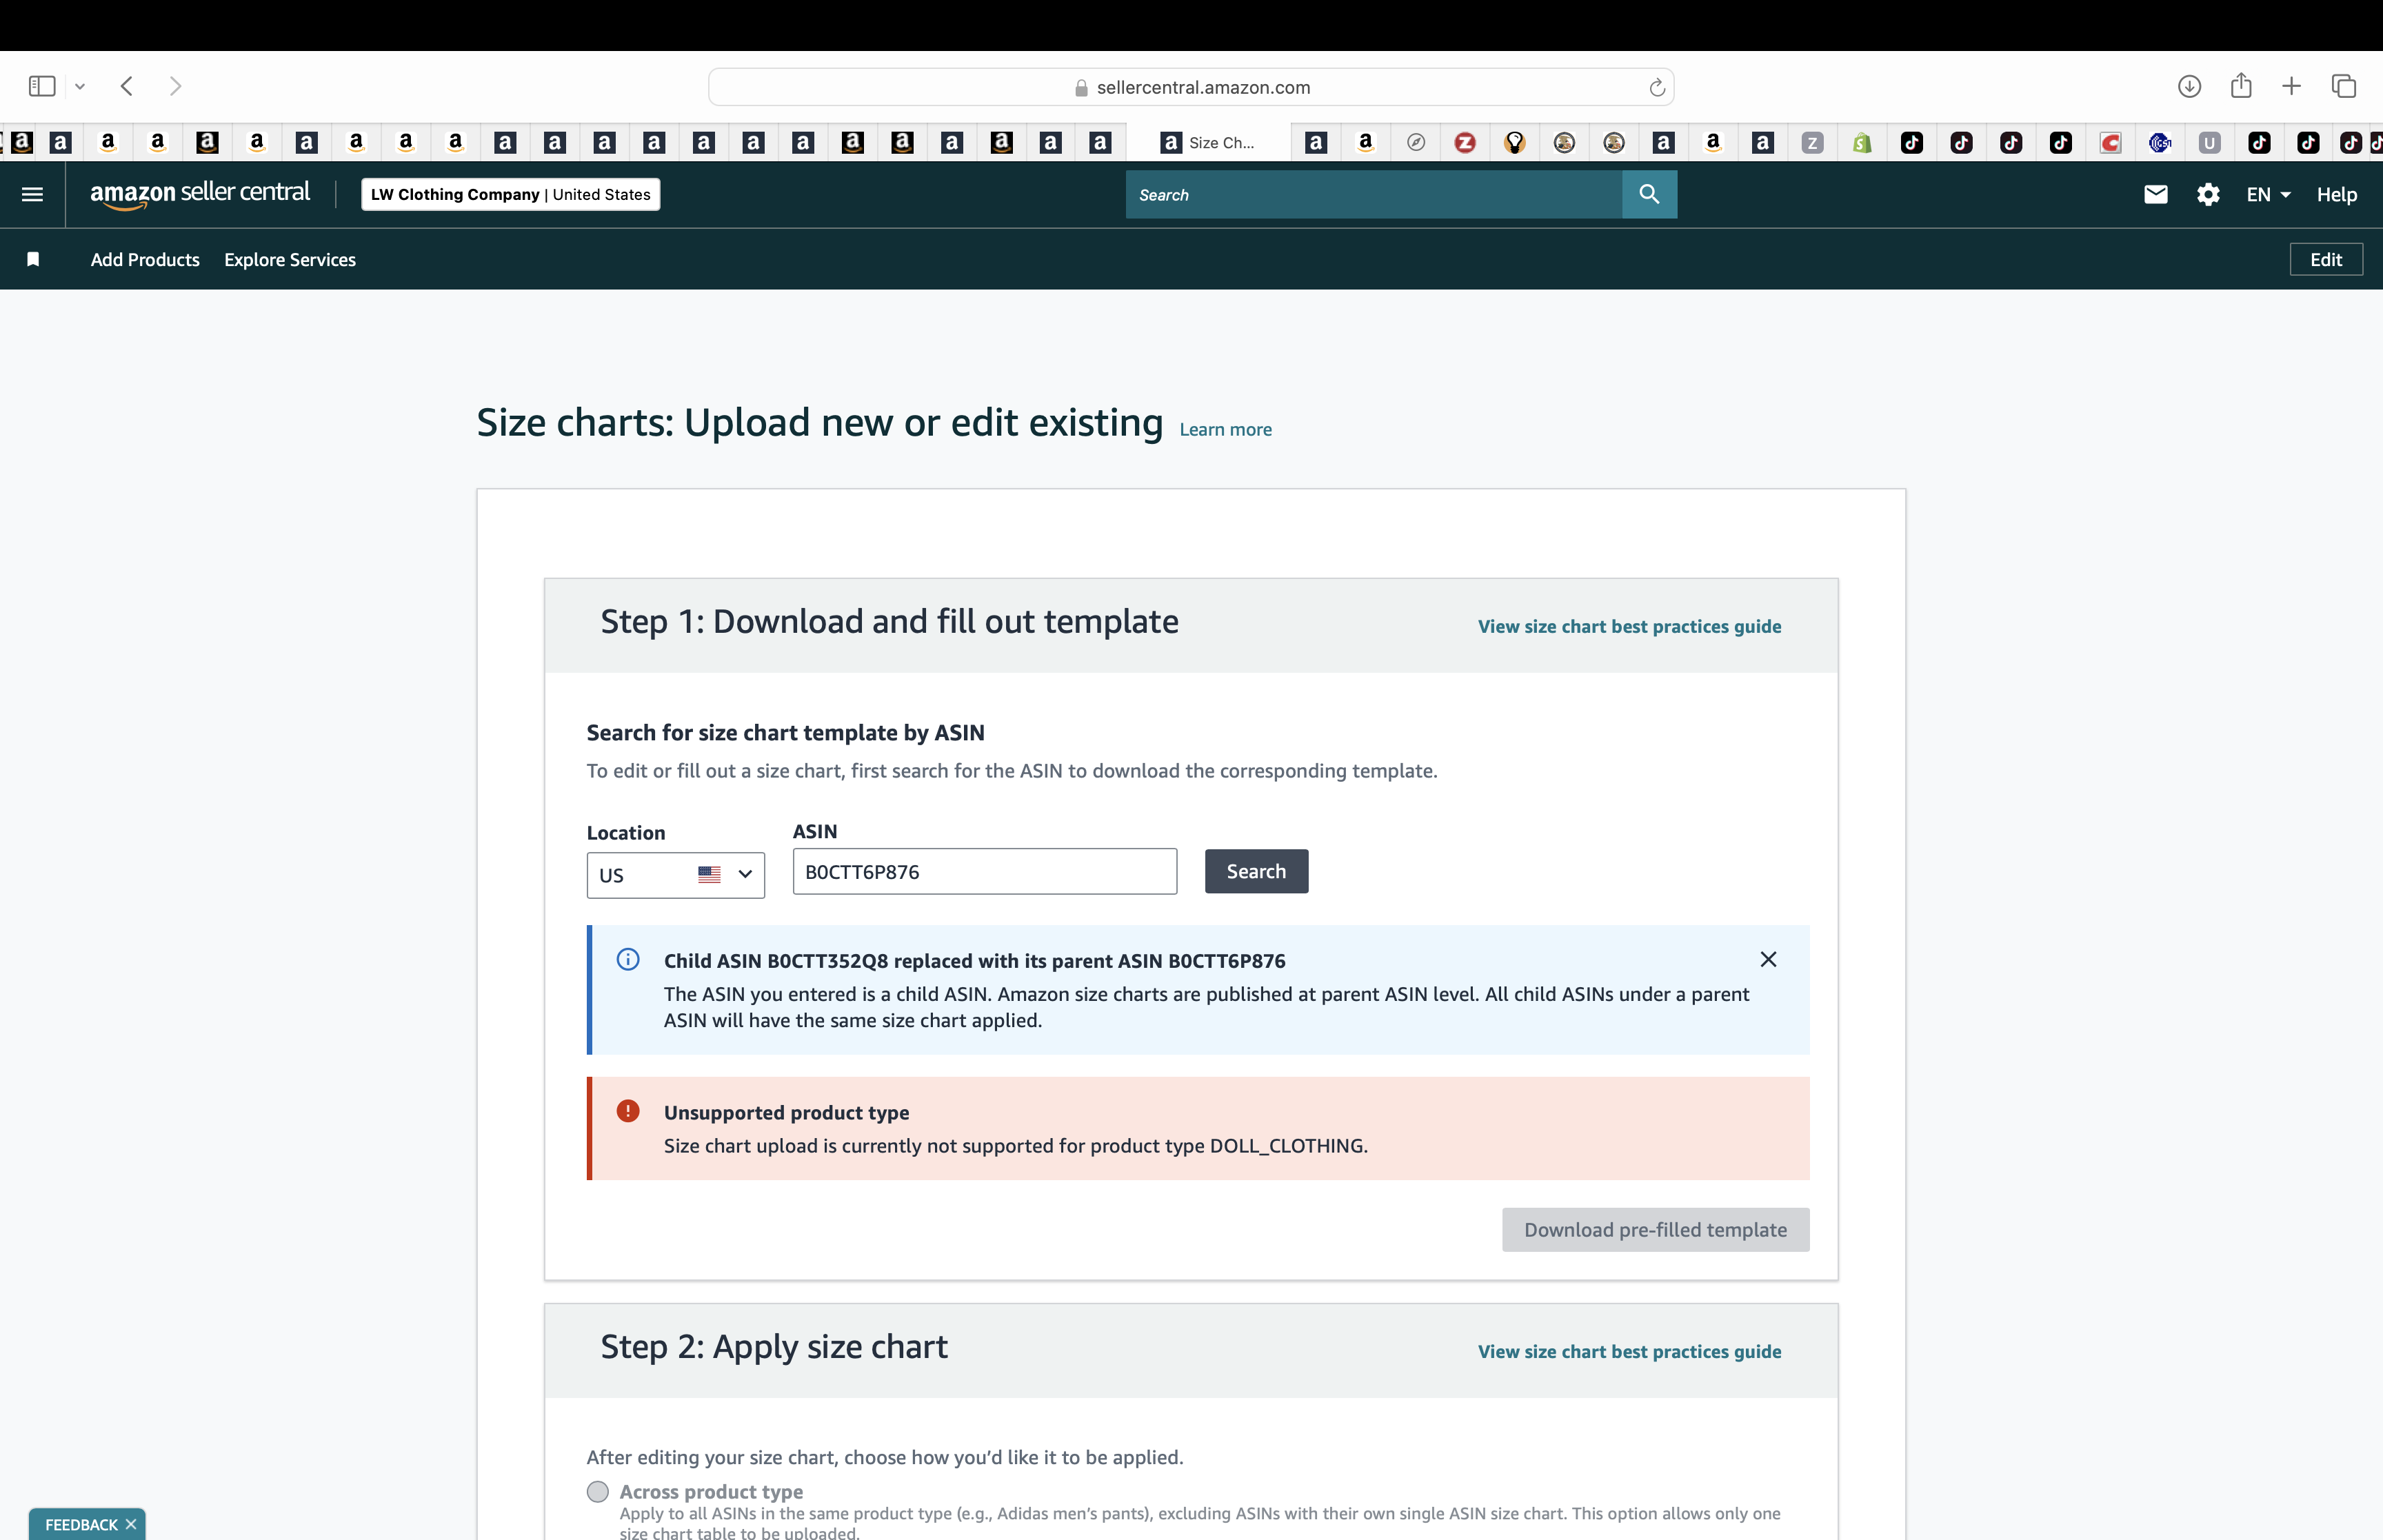This screenshot has width=2383, height=1540.
Task: Dismiss the Child ASIN replaced notice
Action: click(1768, 959)
